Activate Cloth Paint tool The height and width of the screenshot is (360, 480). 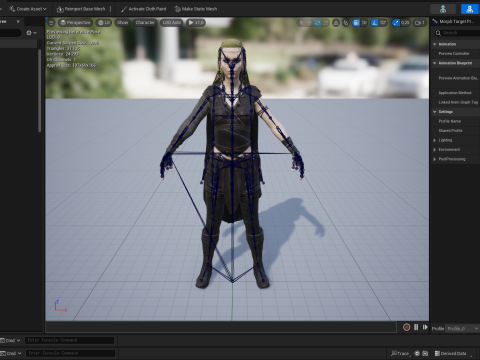(x=144, y=9)
